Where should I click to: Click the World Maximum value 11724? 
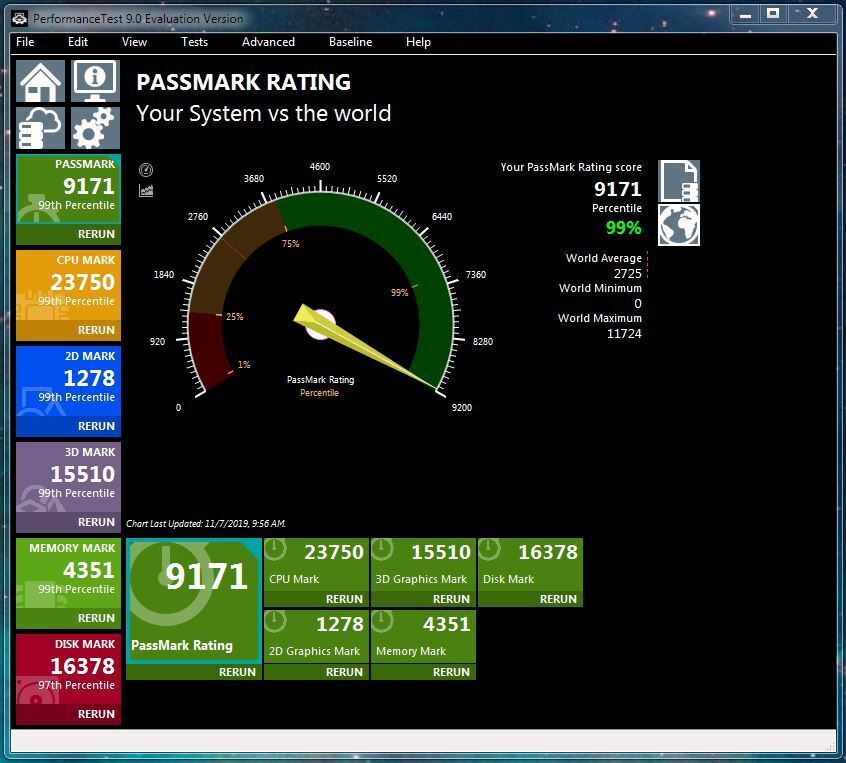(x=624, y=333)
